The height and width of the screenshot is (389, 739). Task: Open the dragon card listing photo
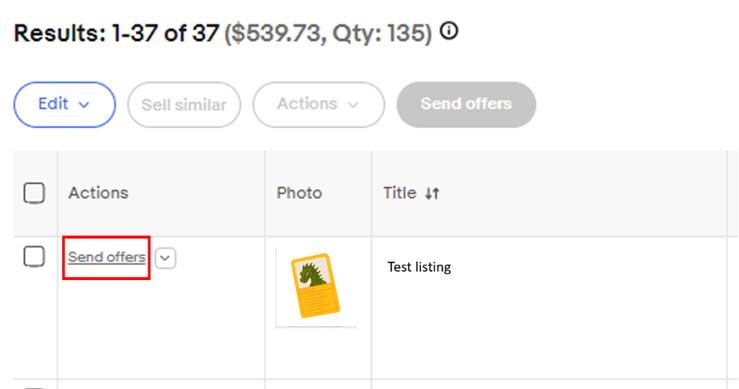316,286
